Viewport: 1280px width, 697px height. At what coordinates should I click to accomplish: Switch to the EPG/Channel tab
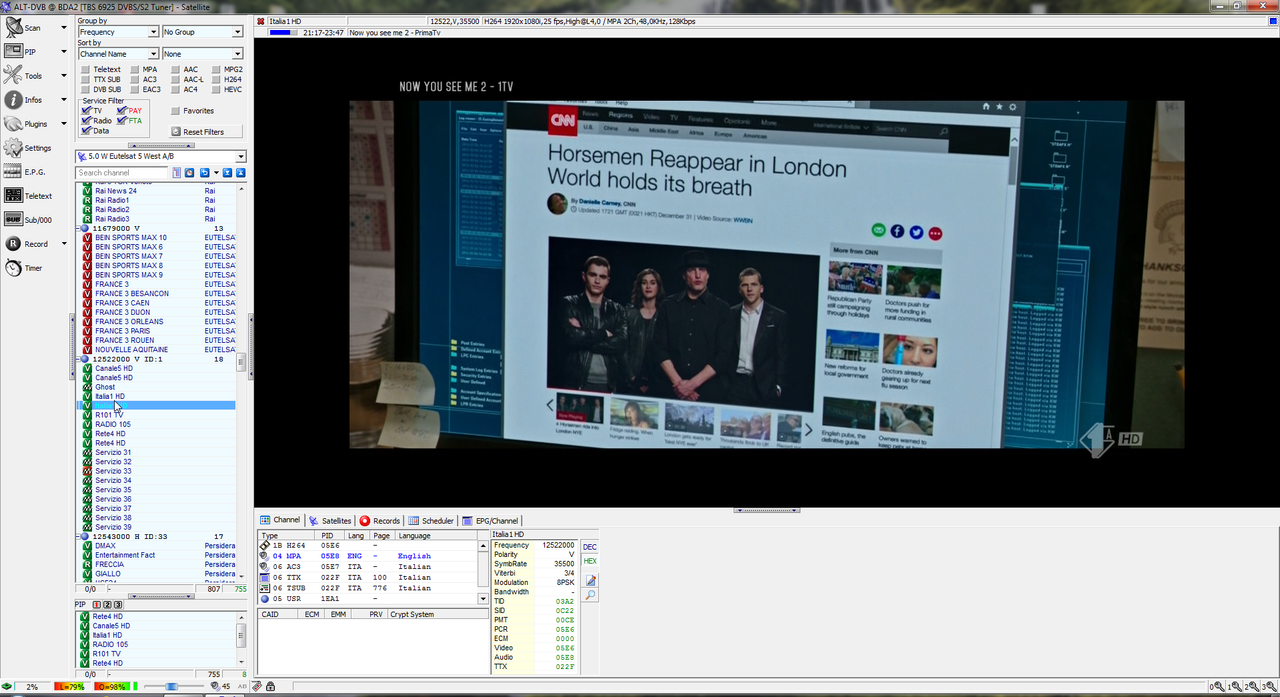[x=490, y=520]
